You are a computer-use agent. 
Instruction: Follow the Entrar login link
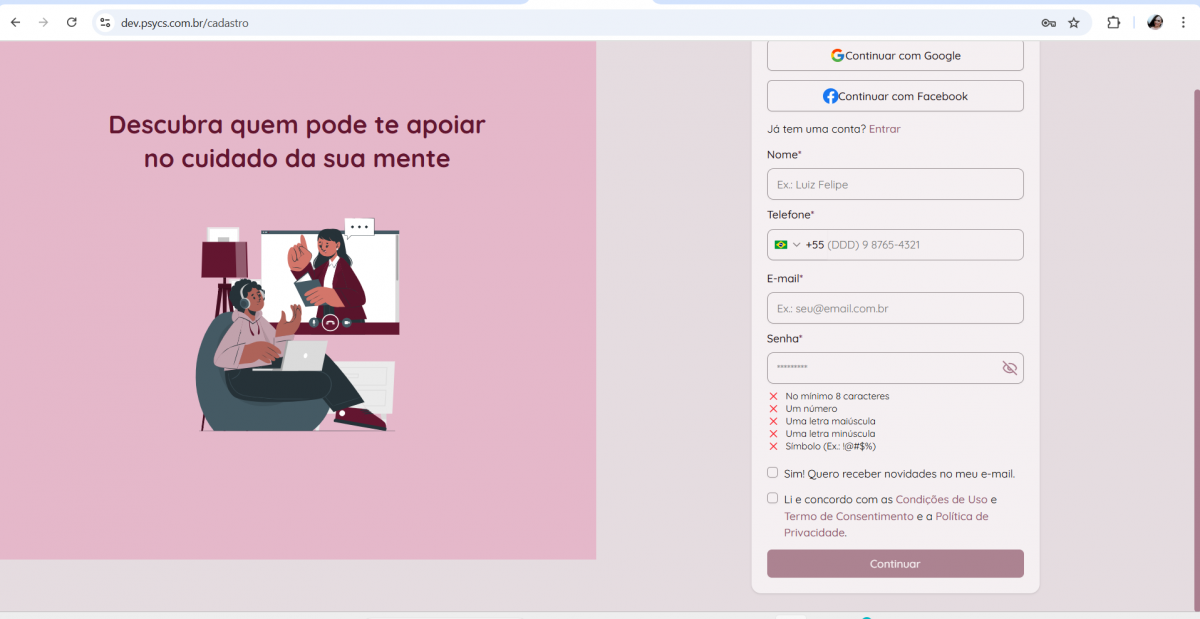click(x=884, y=129)
